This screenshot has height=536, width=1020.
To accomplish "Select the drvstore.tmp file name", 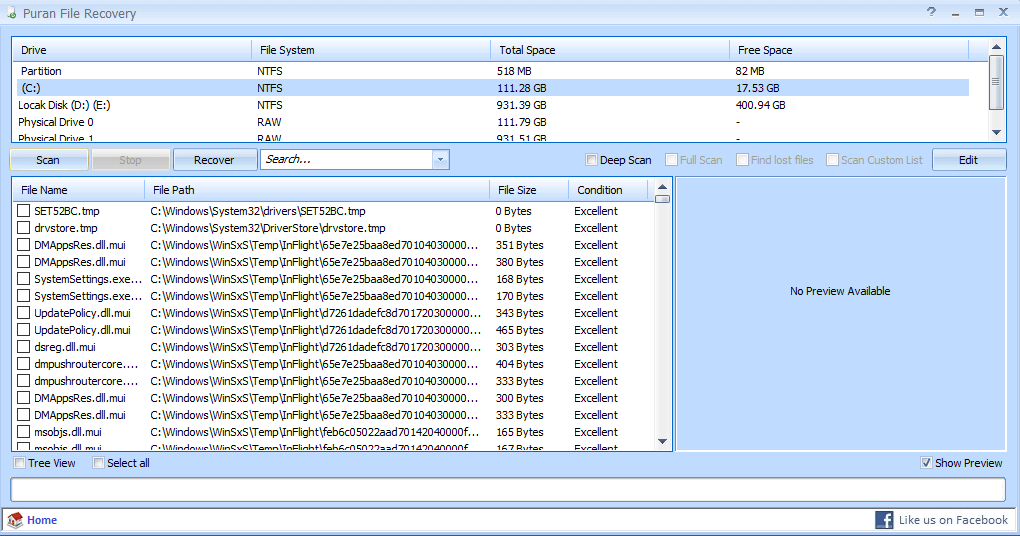I will 66,228.
